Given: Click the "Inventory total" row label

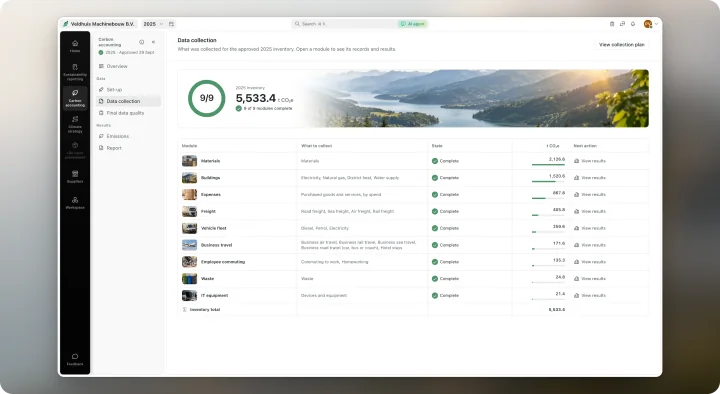Looking at the screenshot, I should pos(205,310).
